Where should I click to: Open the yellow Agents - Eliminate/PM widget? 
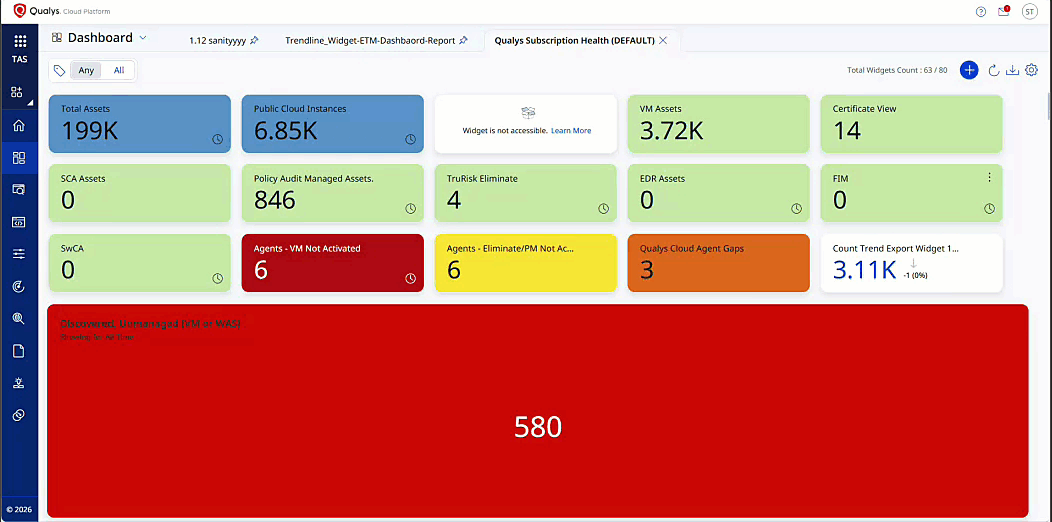tap(525, 263)
